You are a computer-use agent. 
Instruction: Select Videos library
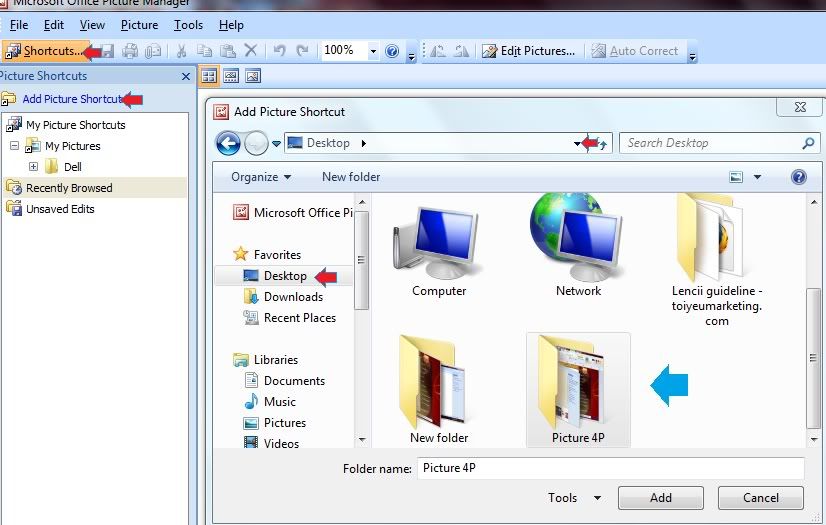[x=281, y=443]
